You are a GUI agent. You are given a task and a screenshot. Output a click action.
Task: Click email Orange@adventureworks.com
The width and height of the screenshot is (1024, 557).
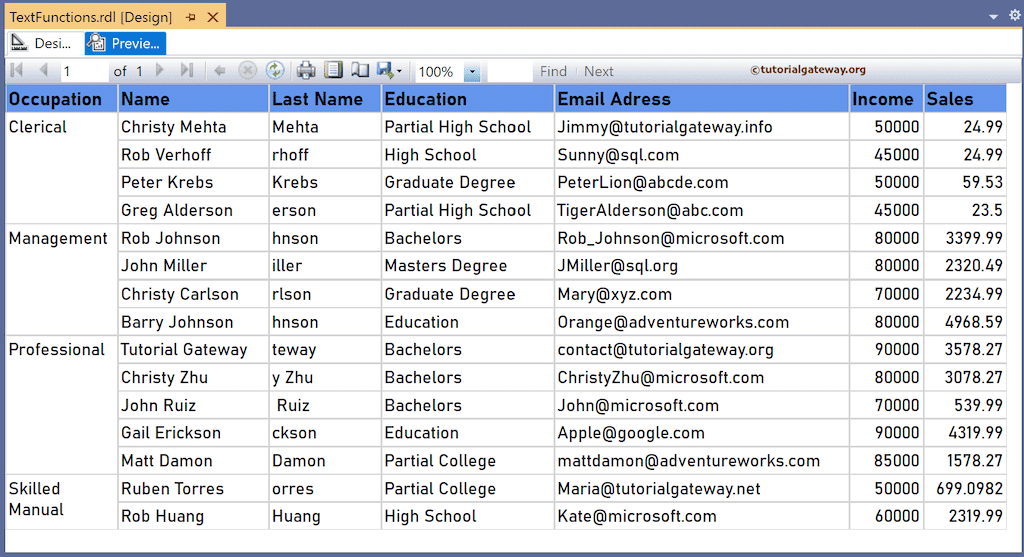click(673, 322)
